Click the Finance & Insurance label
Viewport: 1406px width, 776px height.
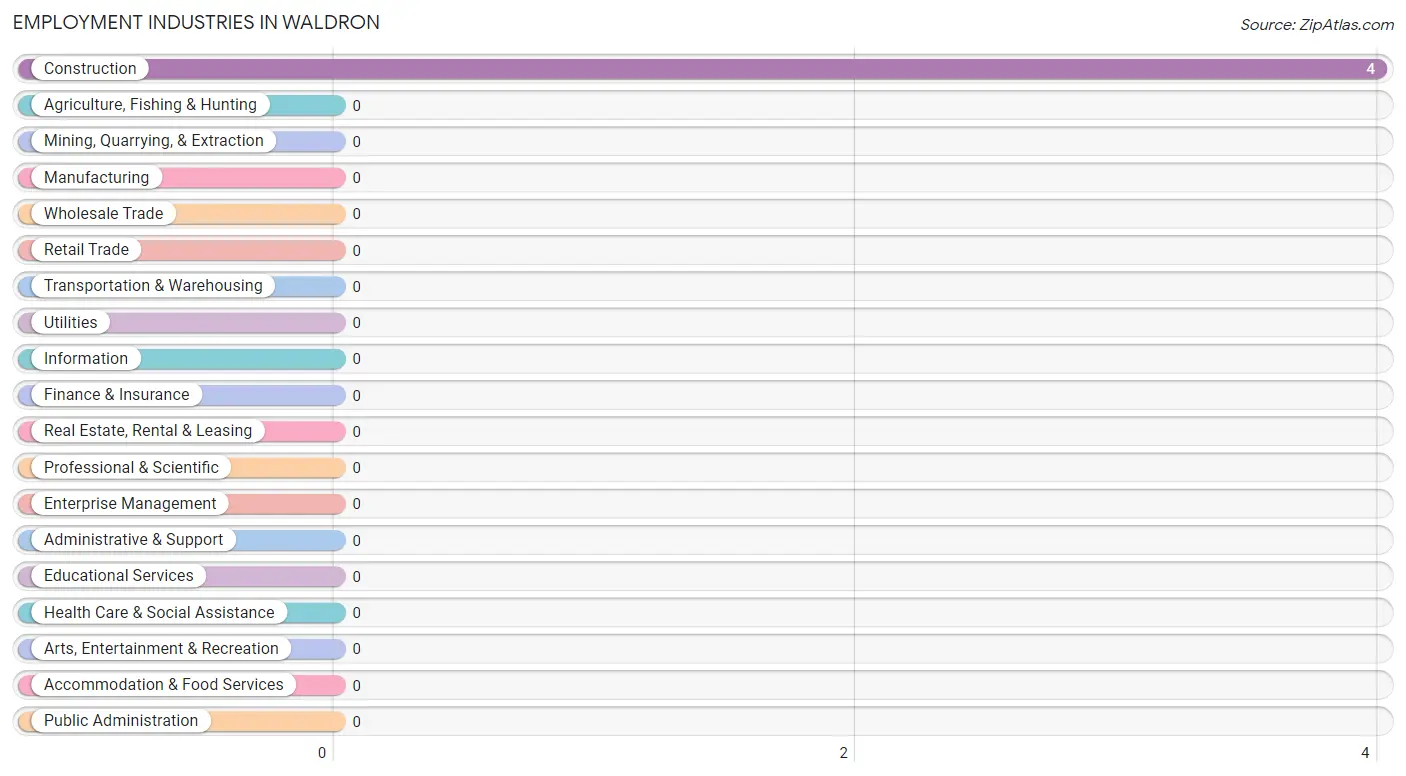tap(116, 395)
